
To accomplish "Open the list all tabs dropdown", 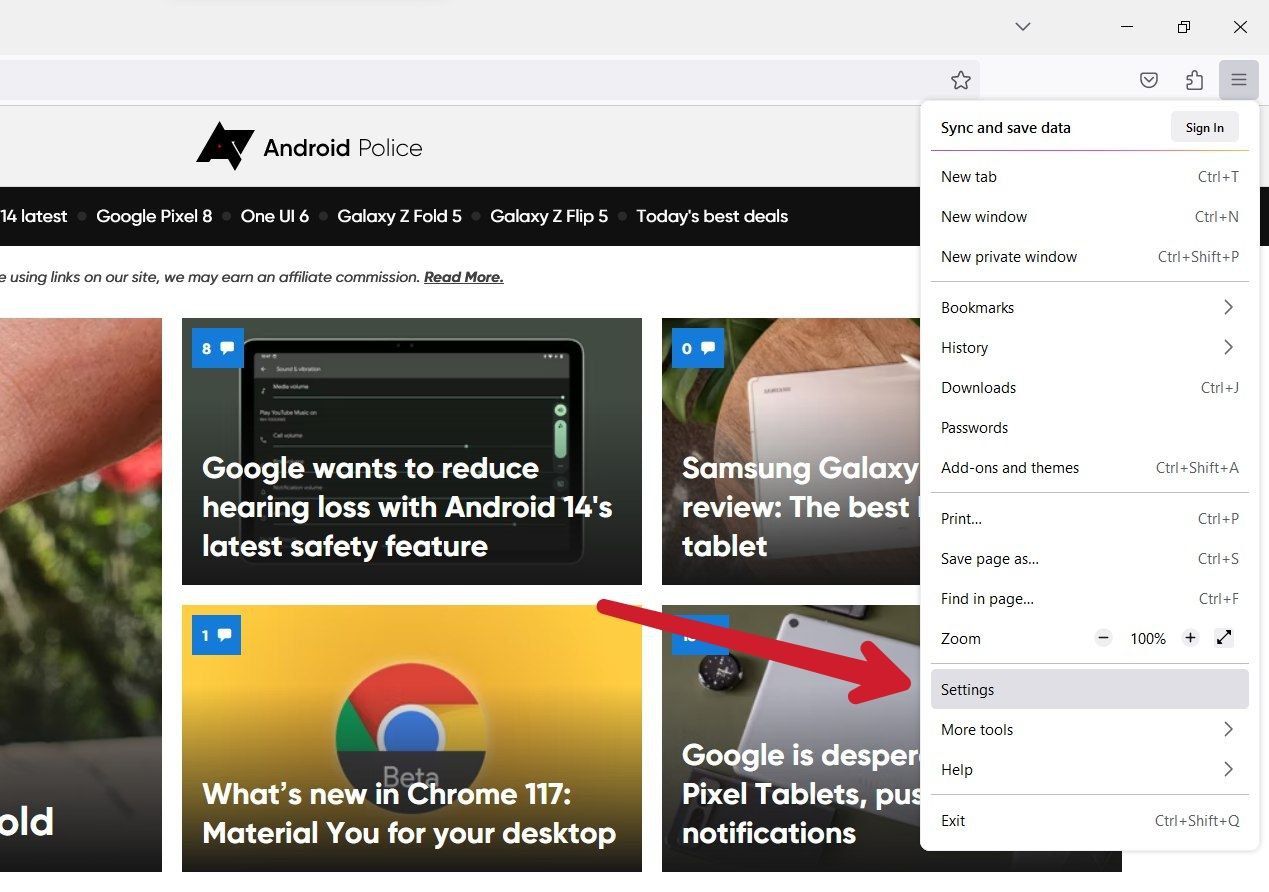I will 1022,27.
